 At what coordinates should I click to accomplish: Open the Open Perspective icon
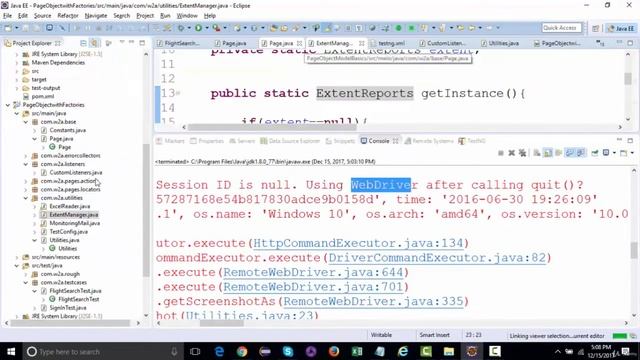click(x=596, y=28)
